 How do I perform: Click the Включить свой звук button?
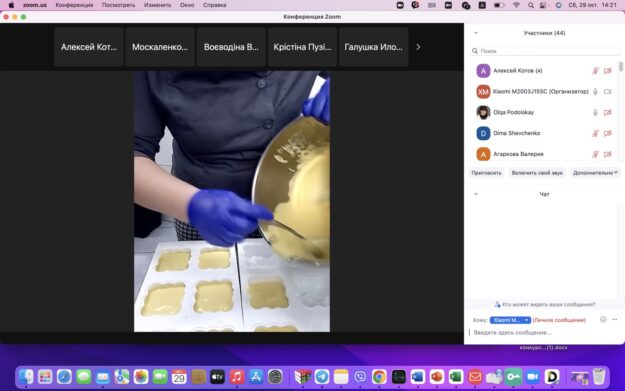[537, 173]
